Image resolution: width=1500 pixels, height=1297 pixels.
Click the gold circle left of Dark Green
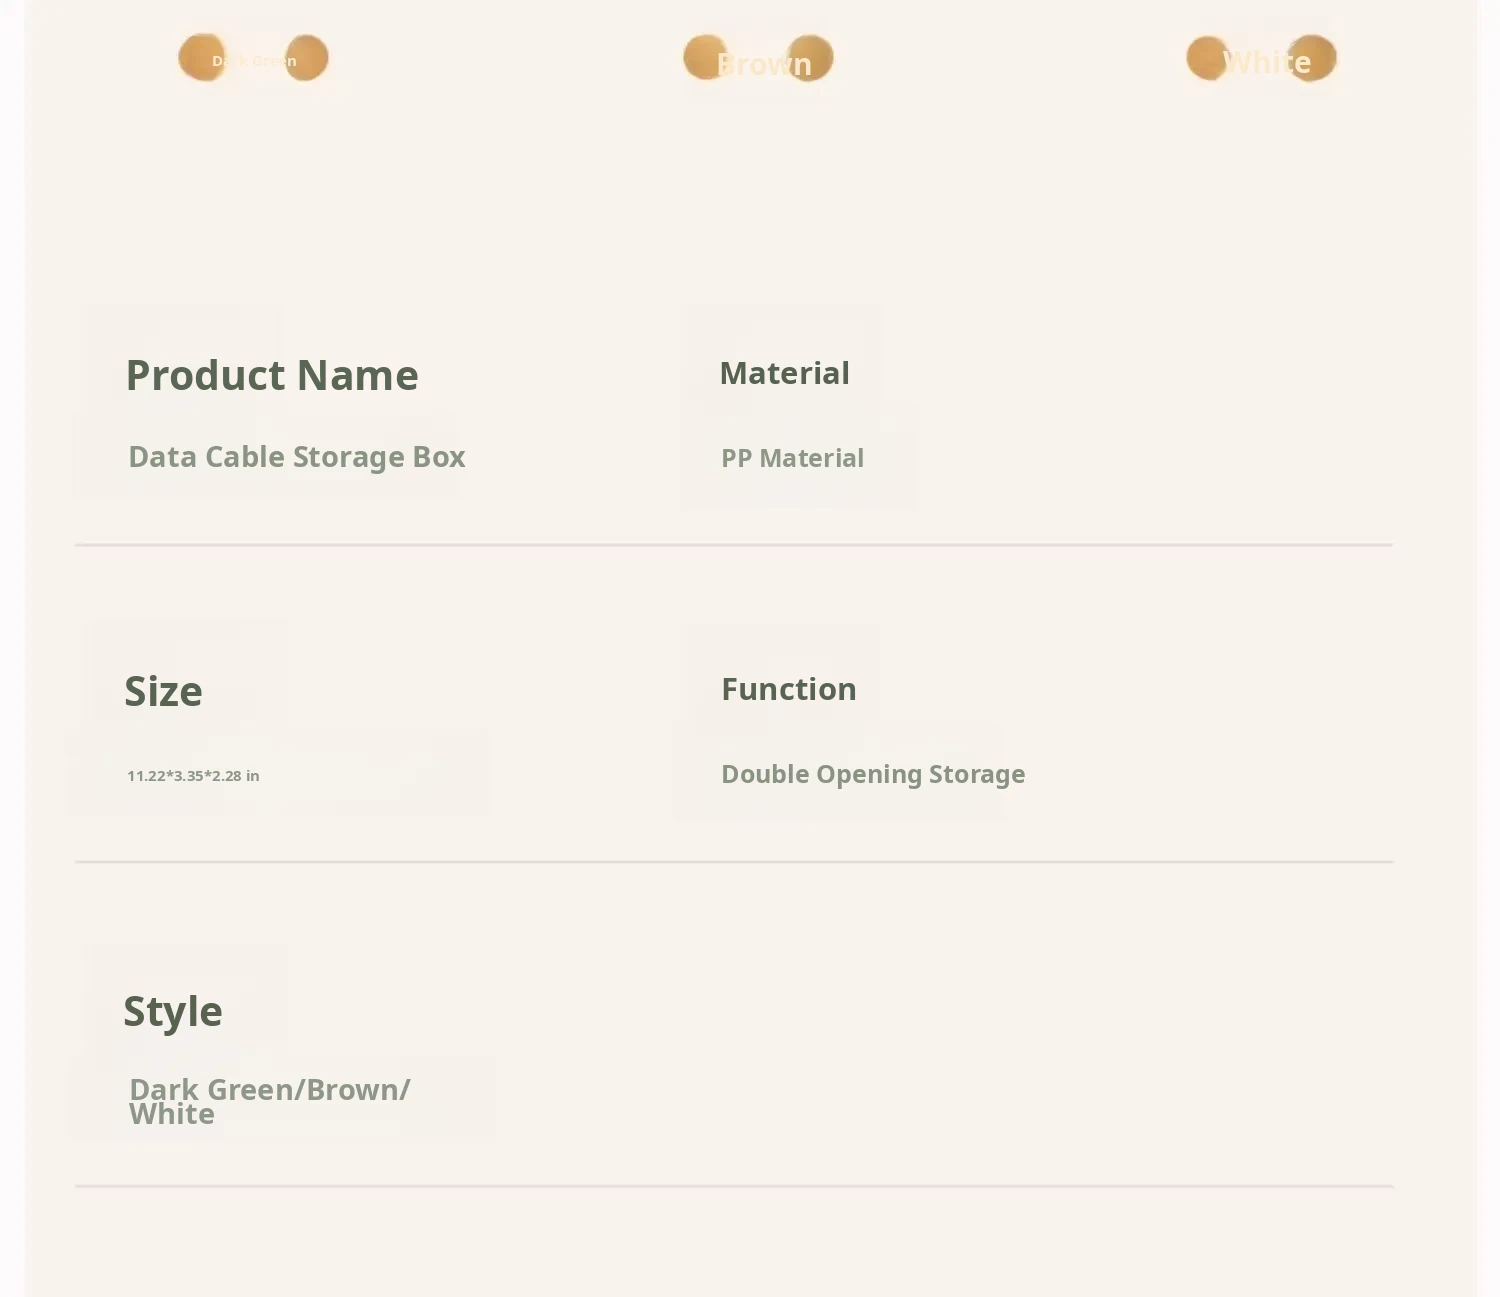201,57
